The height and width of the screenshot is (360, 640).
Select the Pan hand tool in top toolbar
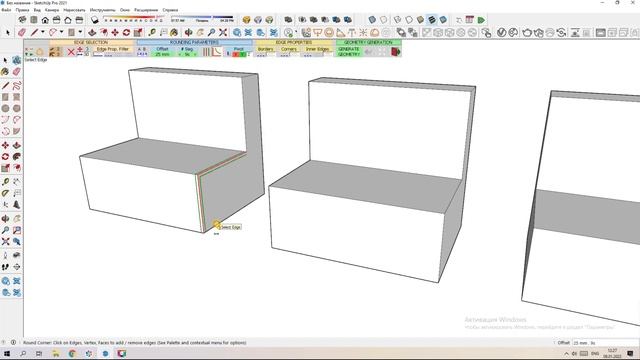[200, 32]
